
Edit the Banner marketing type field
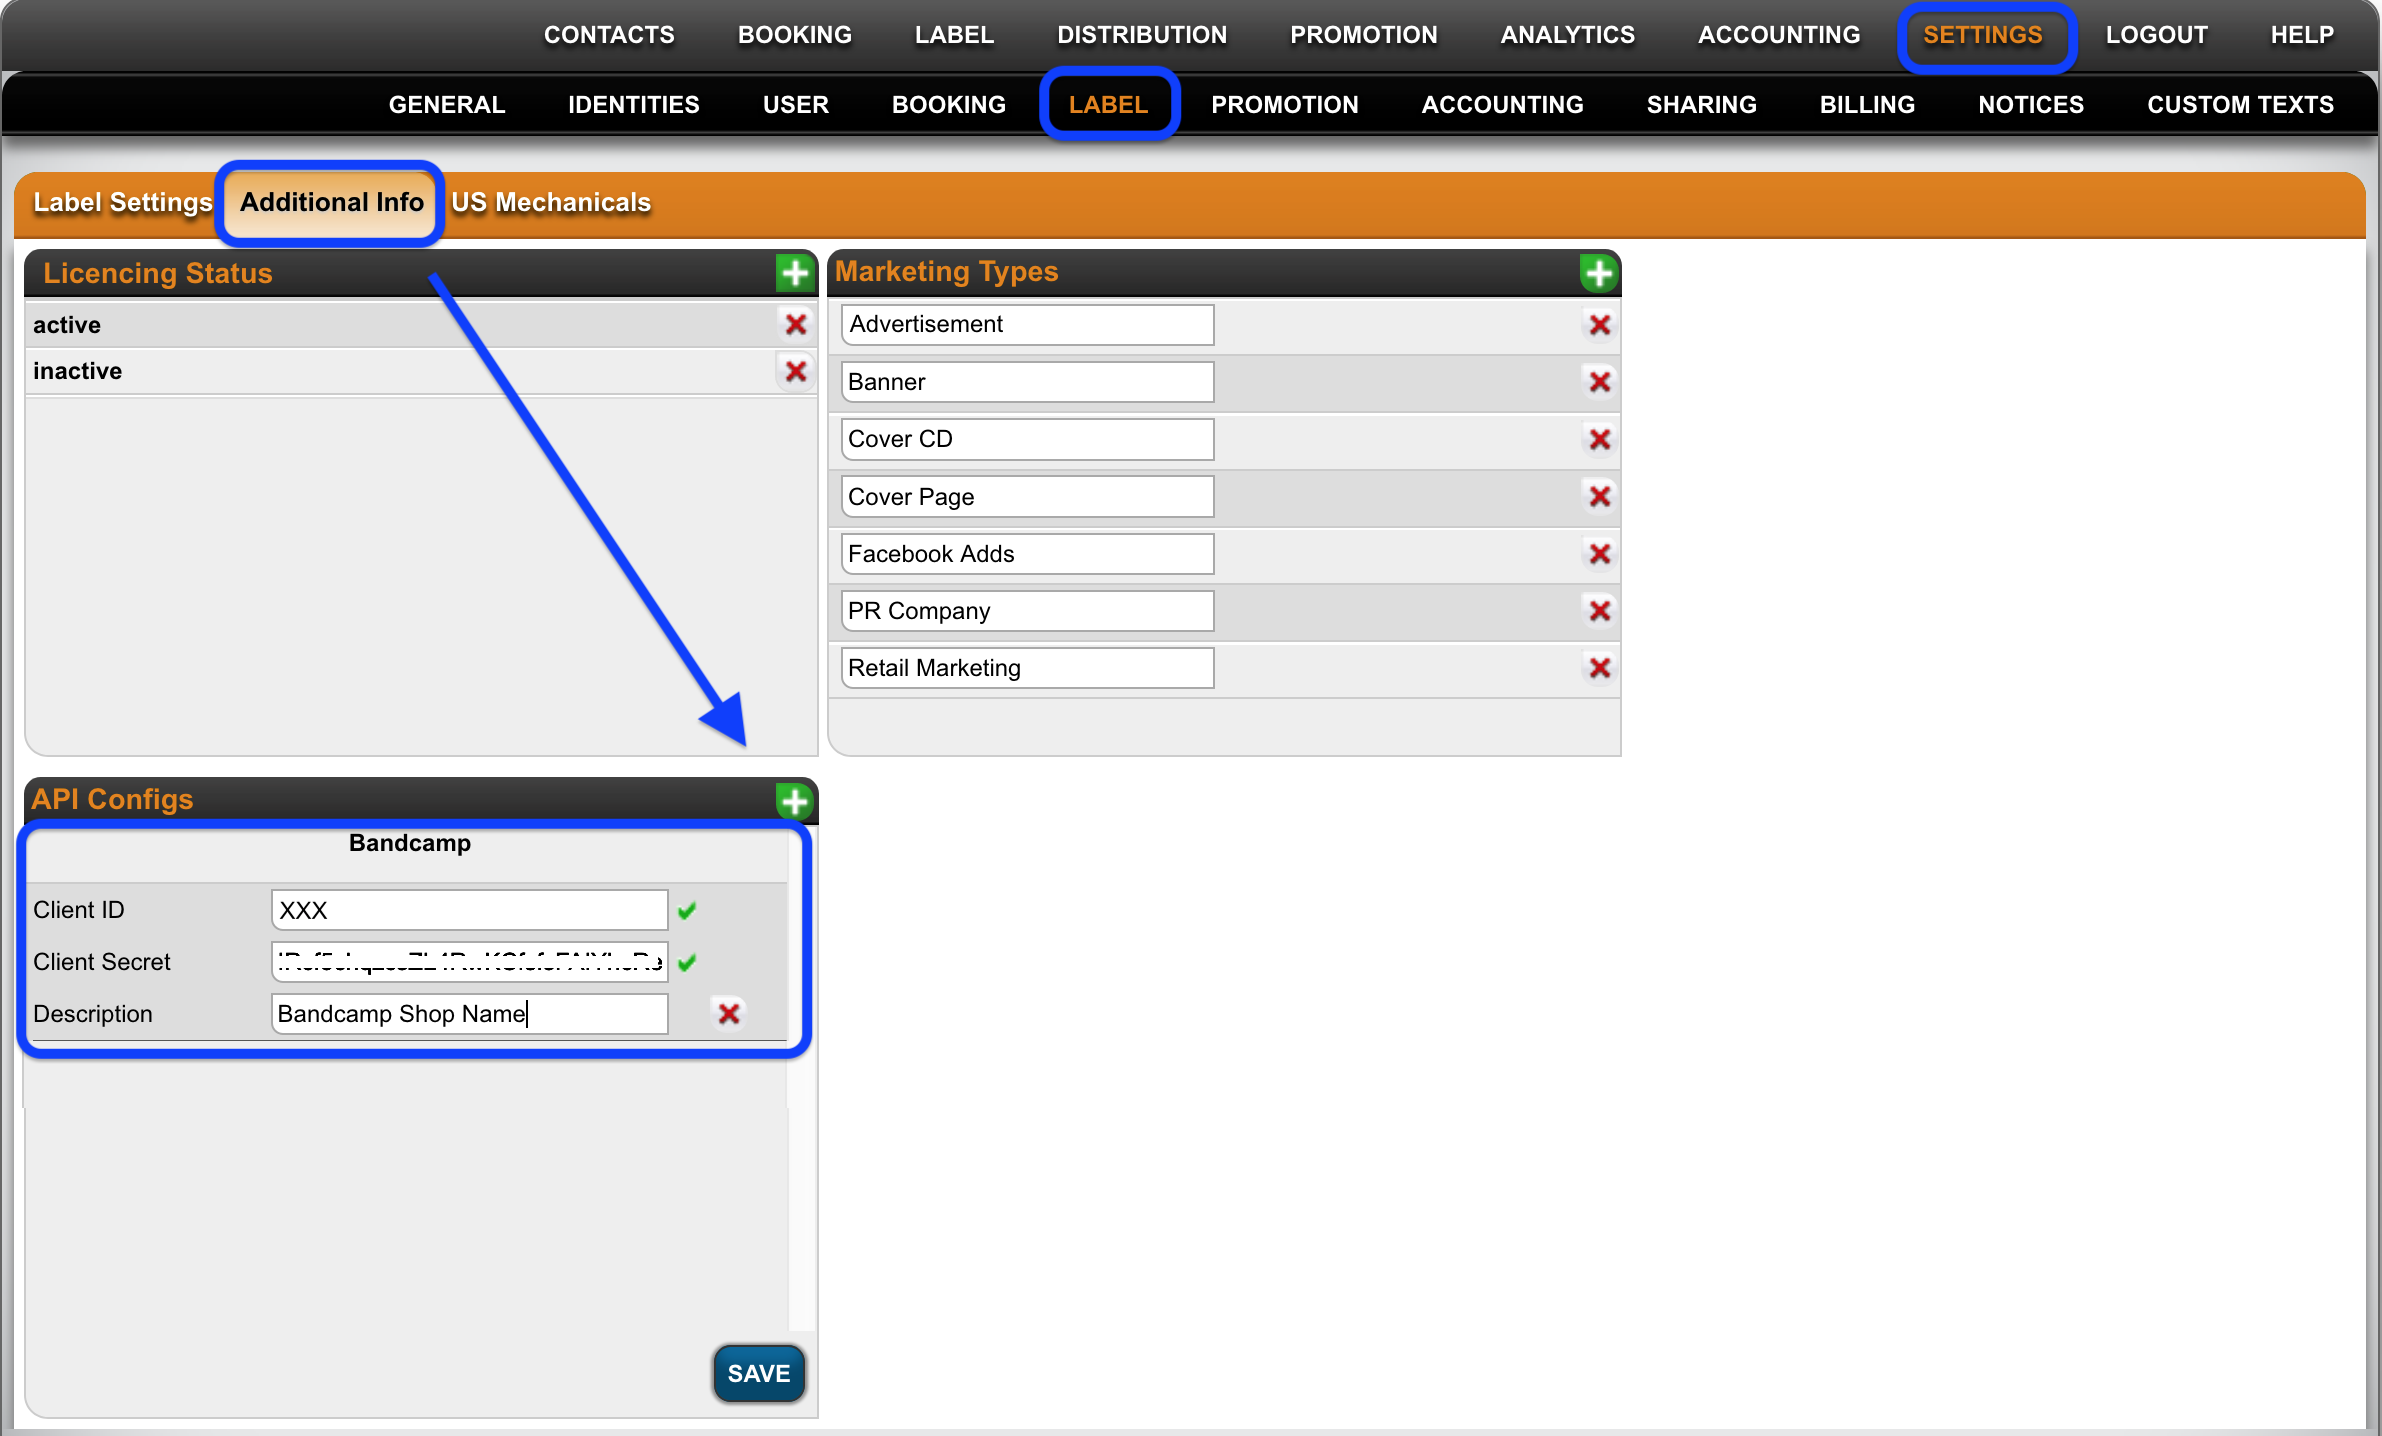(x=1028, y=382)
